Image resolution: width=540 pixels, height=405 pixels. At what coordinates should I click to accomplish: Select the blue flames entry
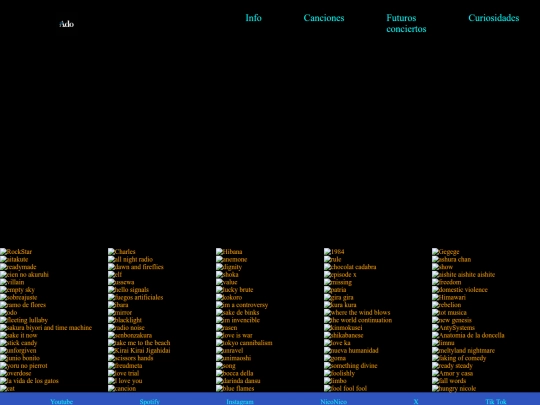pyautogui.click(x=235, y=388)
